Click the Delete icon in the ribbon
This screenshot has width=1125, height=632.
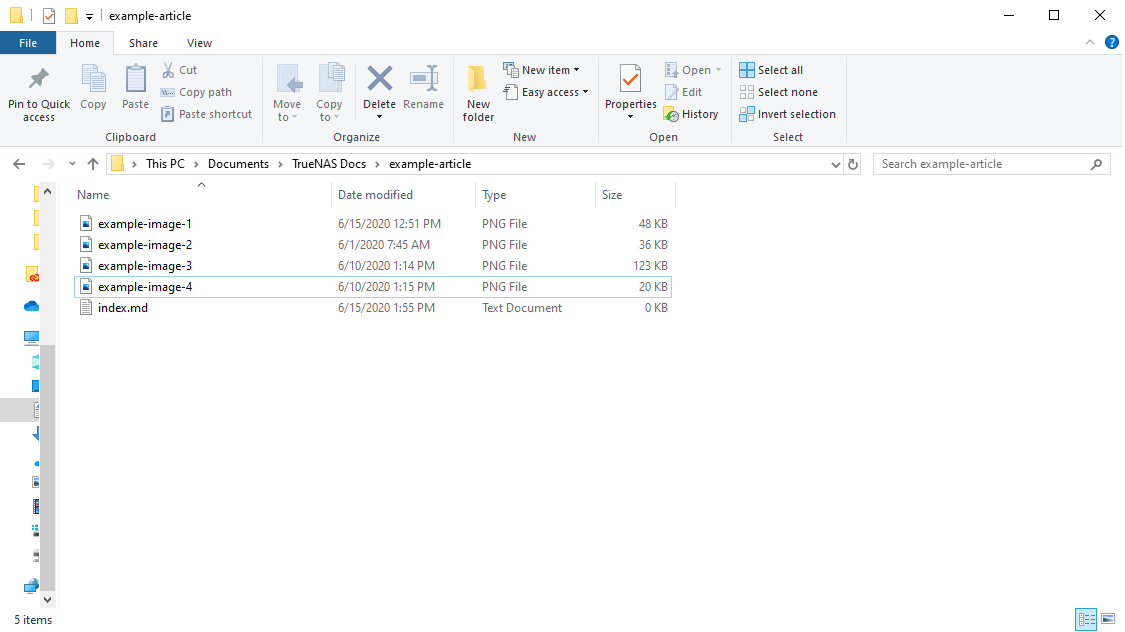pyautogui.click(x=379, y=79)
